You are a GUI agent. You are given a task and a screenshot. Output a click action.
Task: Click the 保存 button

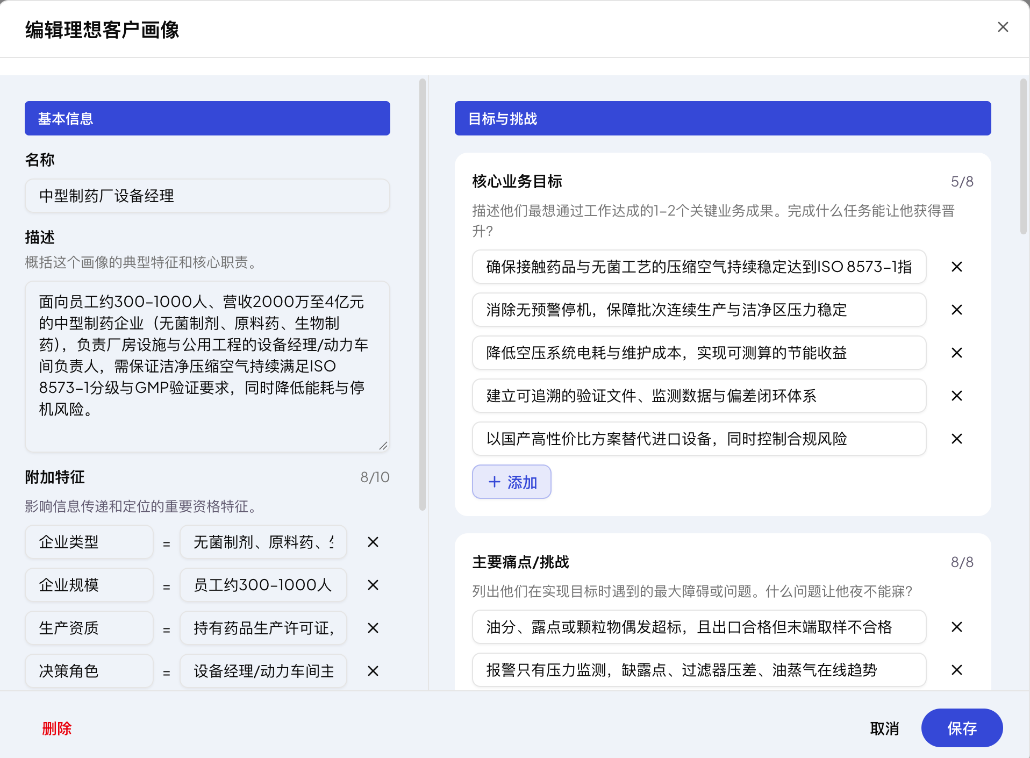tap(962, 728)
